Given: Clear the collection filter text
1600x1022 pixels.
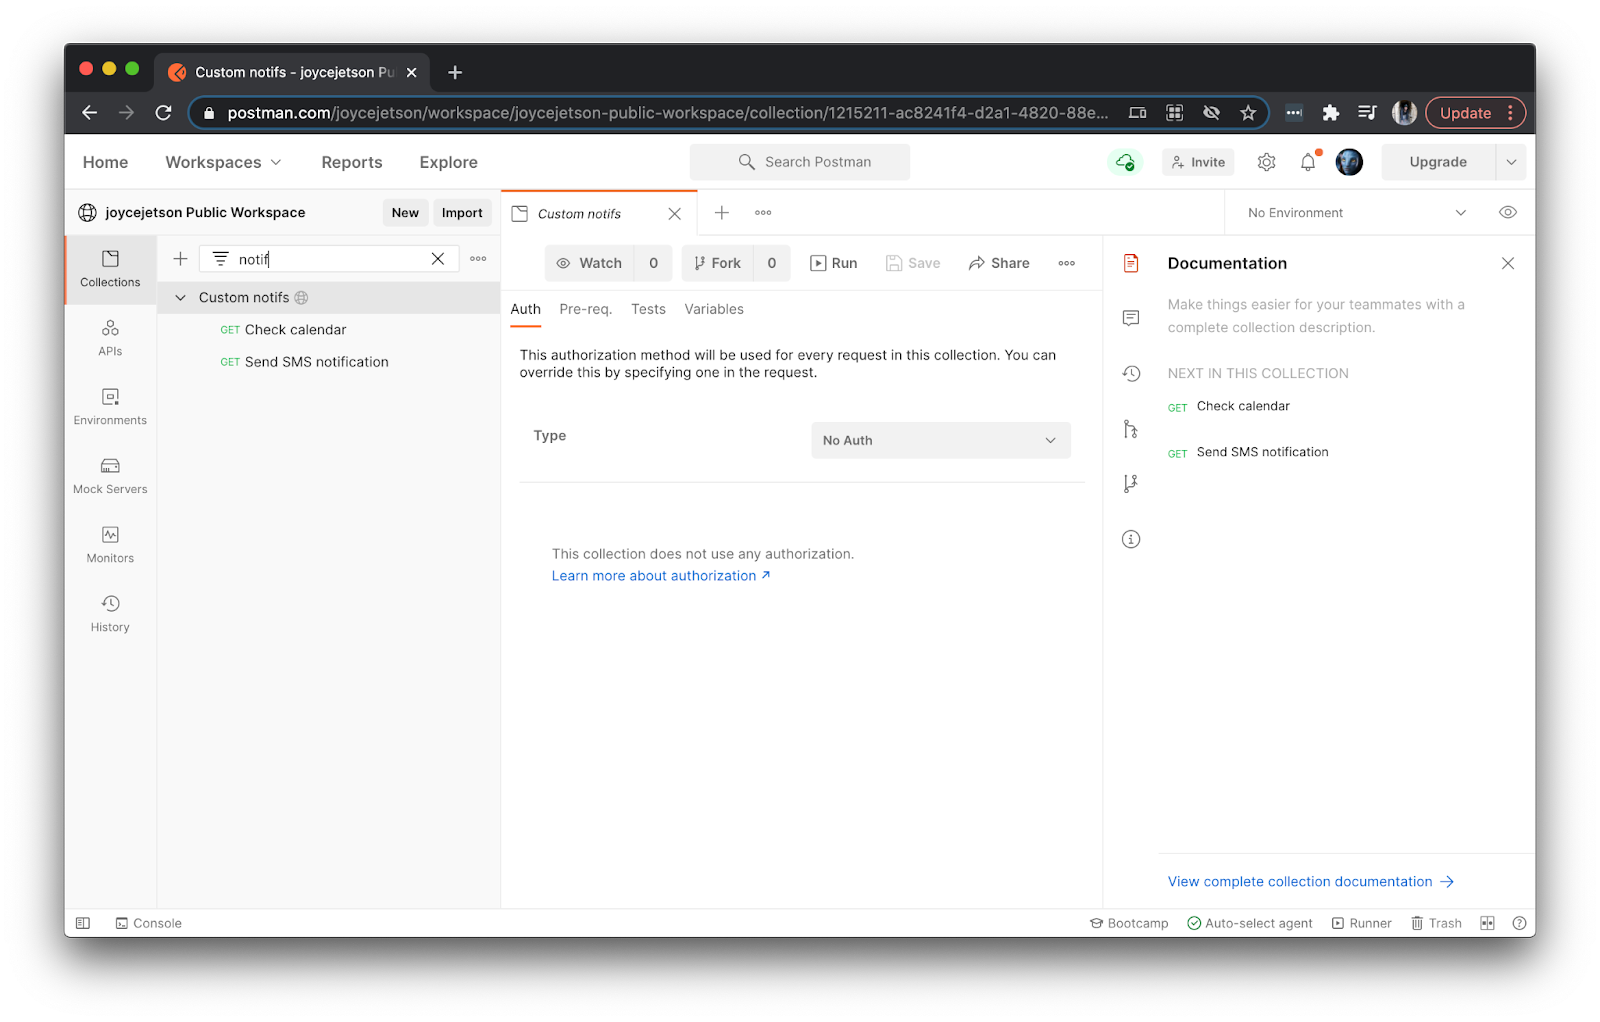Looking at the screenshot, I should [438, 259].
